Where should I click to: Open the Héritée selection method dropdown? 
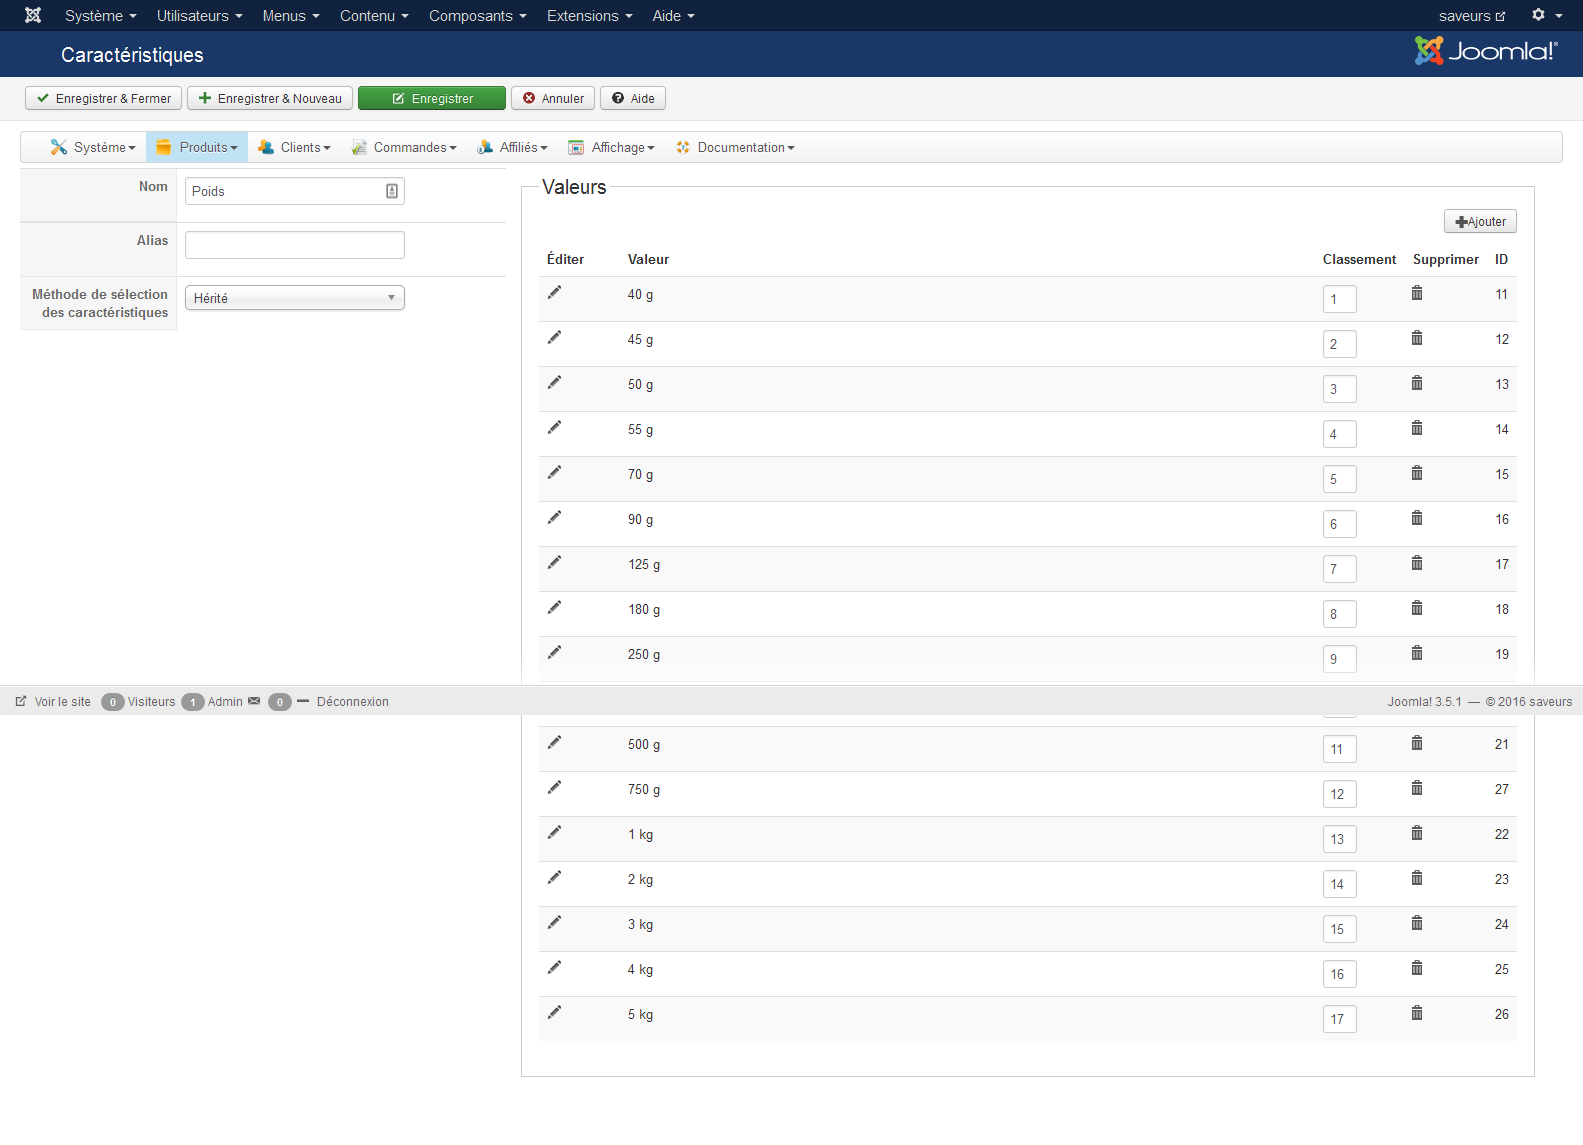pyautogui.click(x=295, y=298)
